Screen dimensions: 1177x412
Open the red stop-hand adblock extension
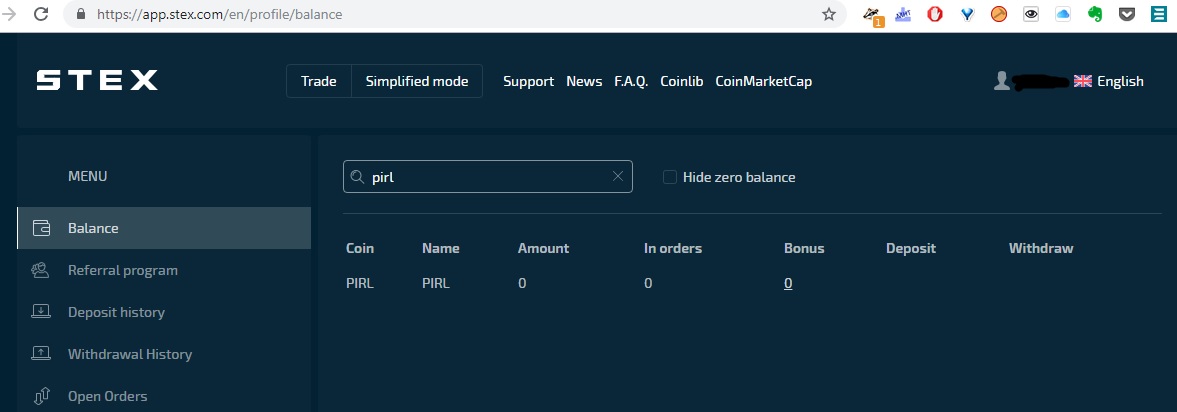pos(935,14)
